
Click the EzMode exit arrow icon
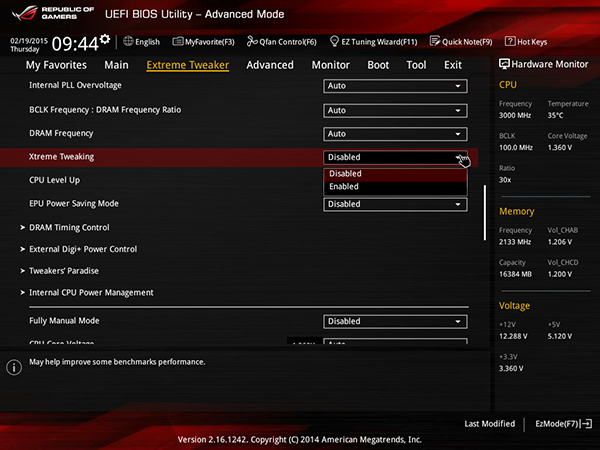point(586,424)
